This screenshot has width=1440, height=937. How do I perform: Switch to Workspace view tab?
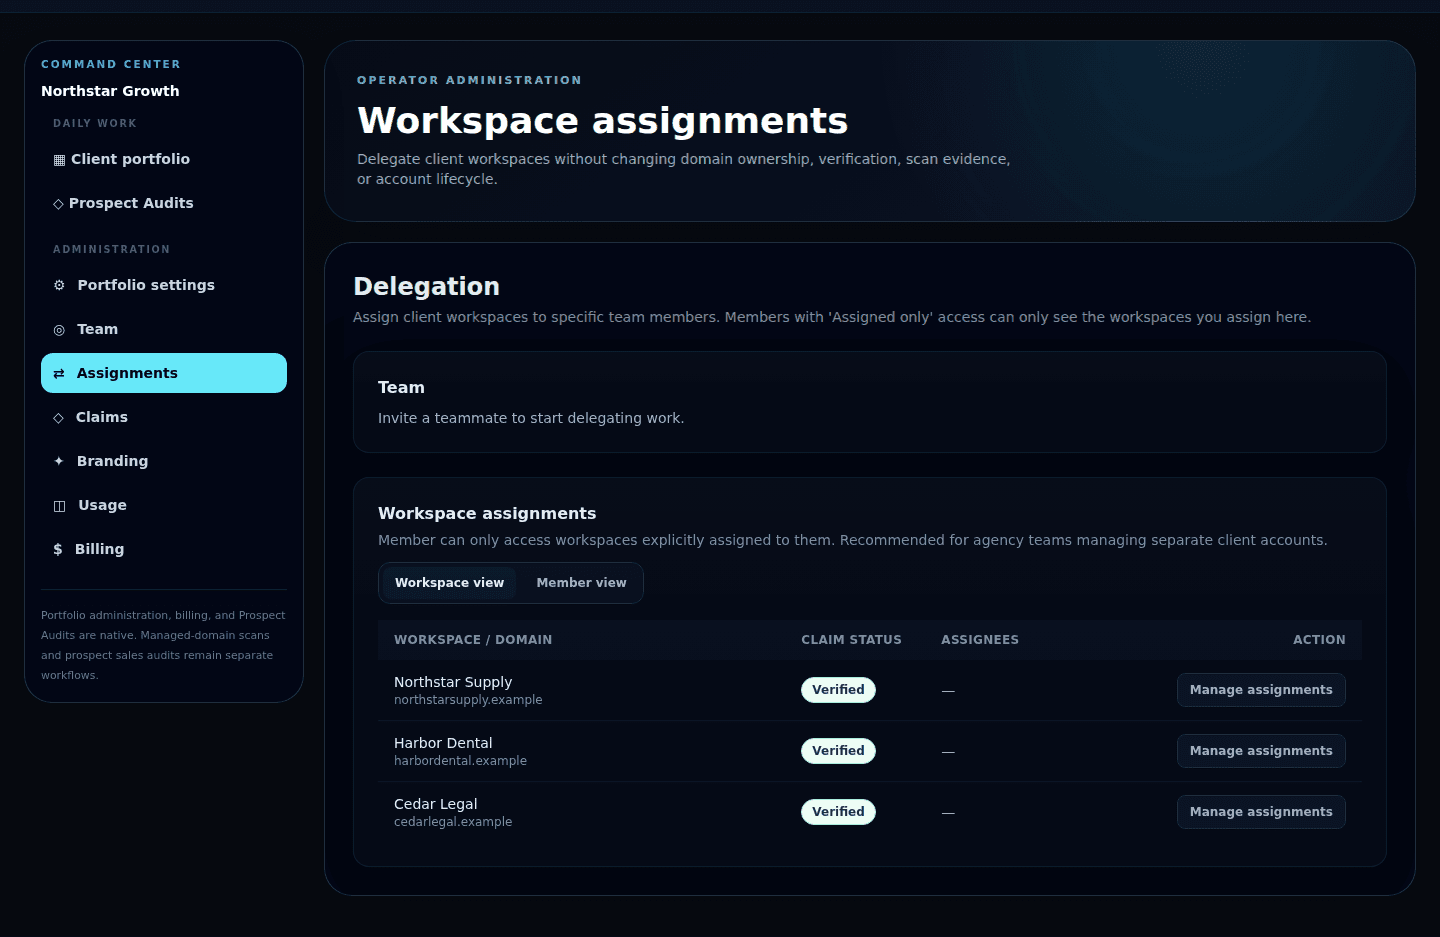[449, 583]
